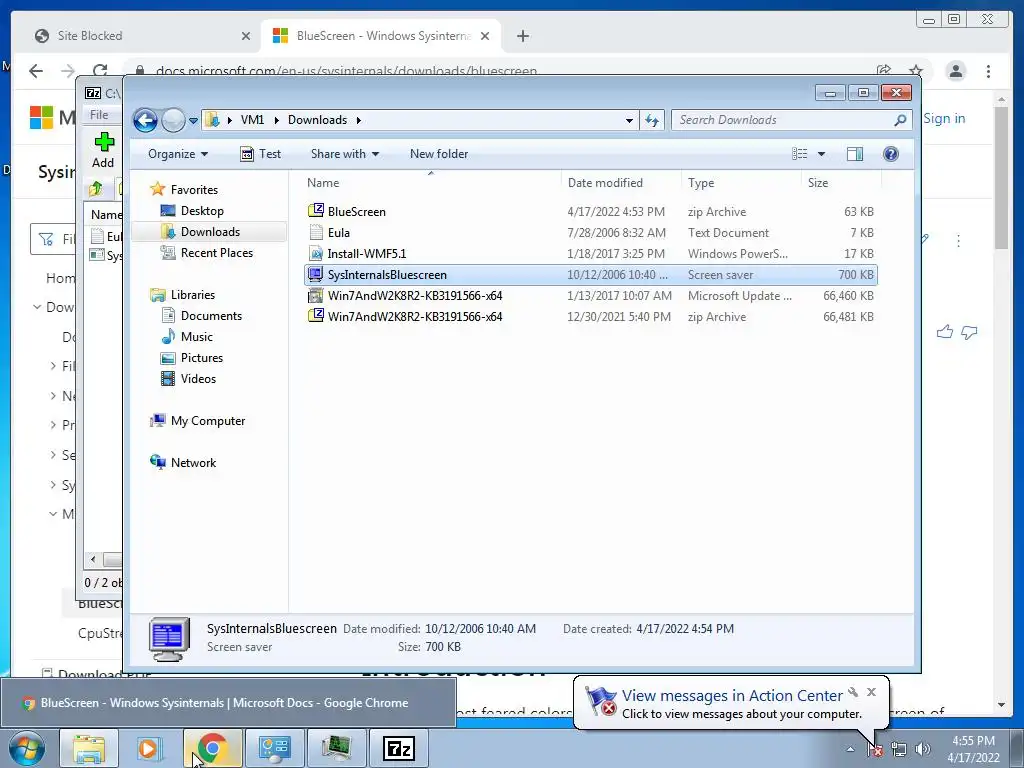1024x768 pixels.
Task: Select Downloads in navigation pane
Action: click(x=210, y=232)
